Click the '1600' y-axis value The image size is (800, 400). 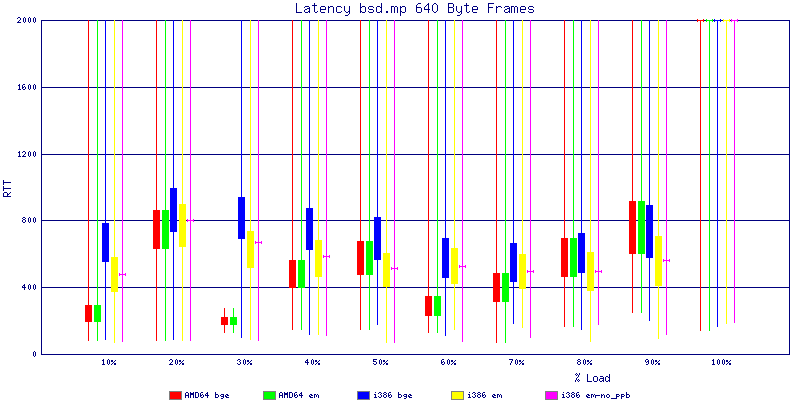coord(28,87)
